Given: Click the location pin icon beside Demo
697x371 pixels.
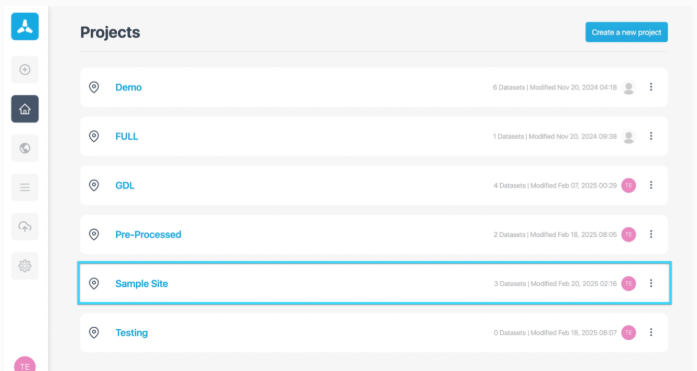Looking at the screenshot, I should click(94, 87).
